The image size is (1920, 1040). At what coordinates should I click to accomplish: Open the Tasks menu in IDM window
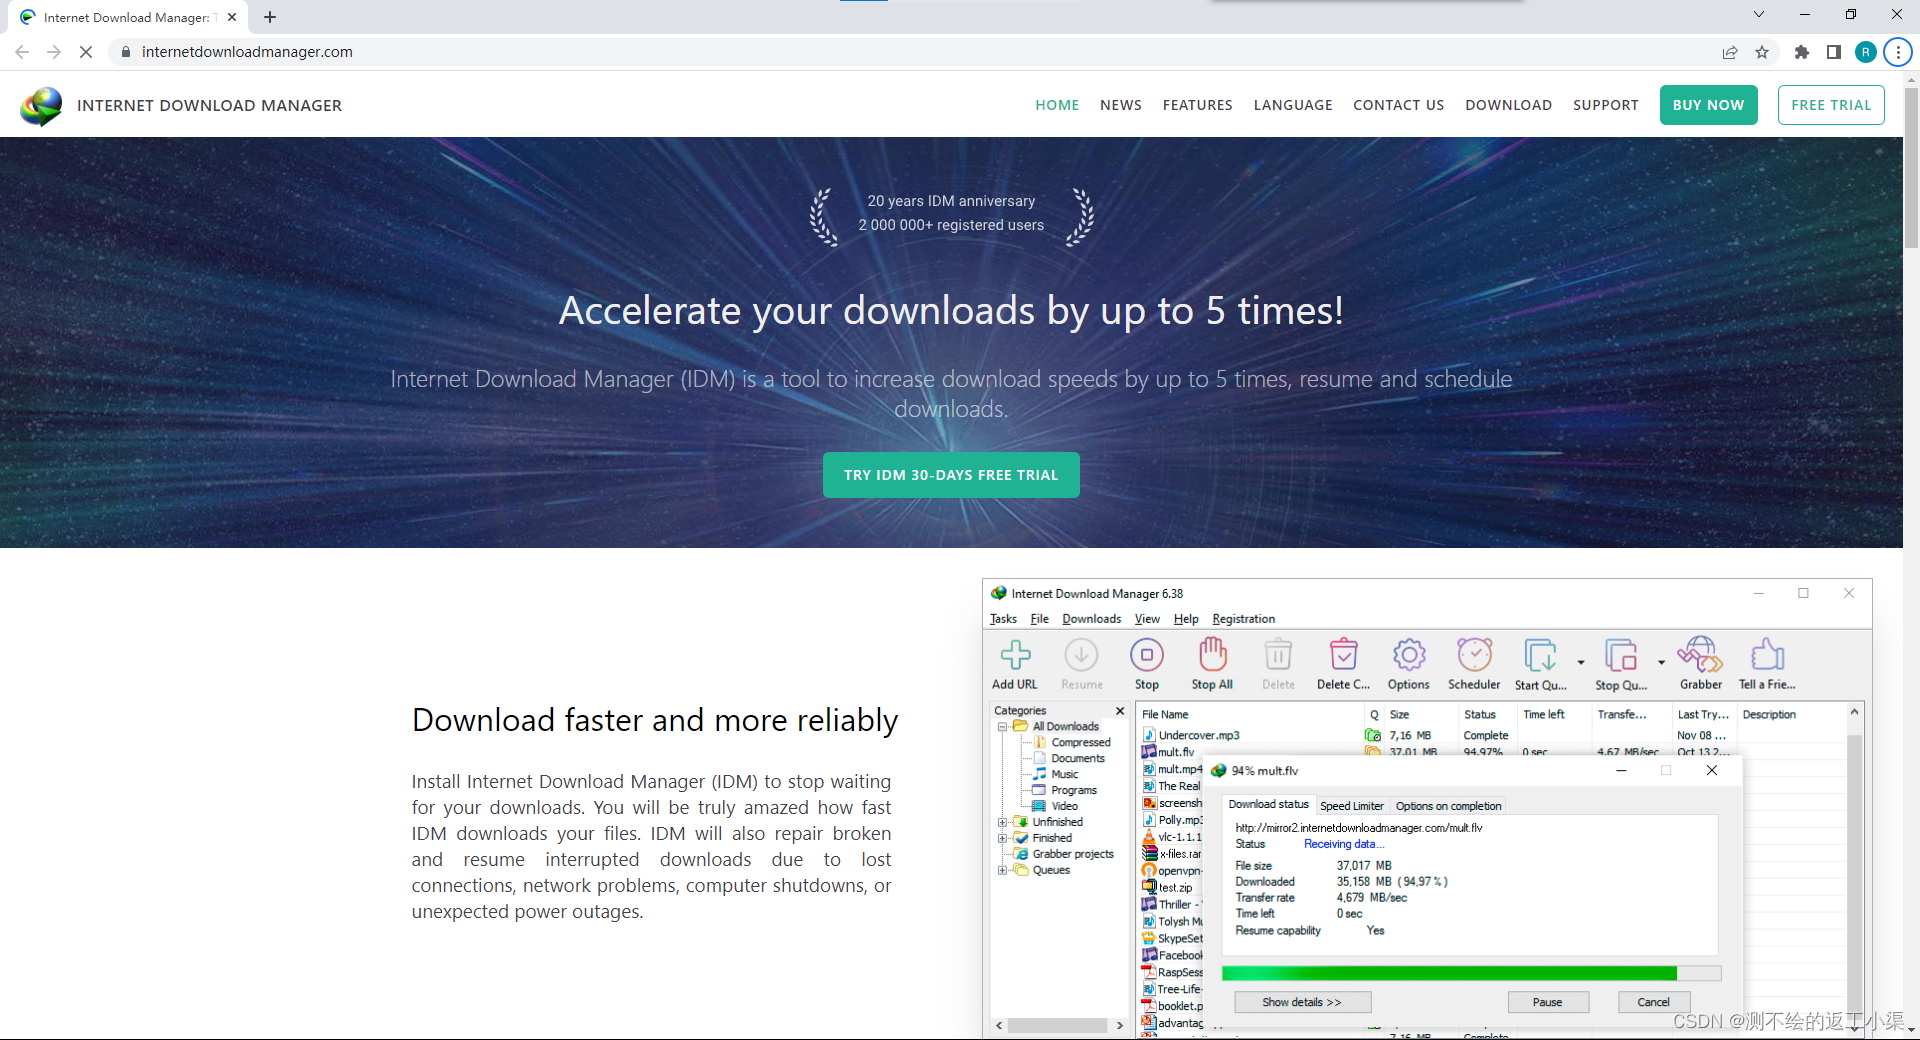(1003, 619)
